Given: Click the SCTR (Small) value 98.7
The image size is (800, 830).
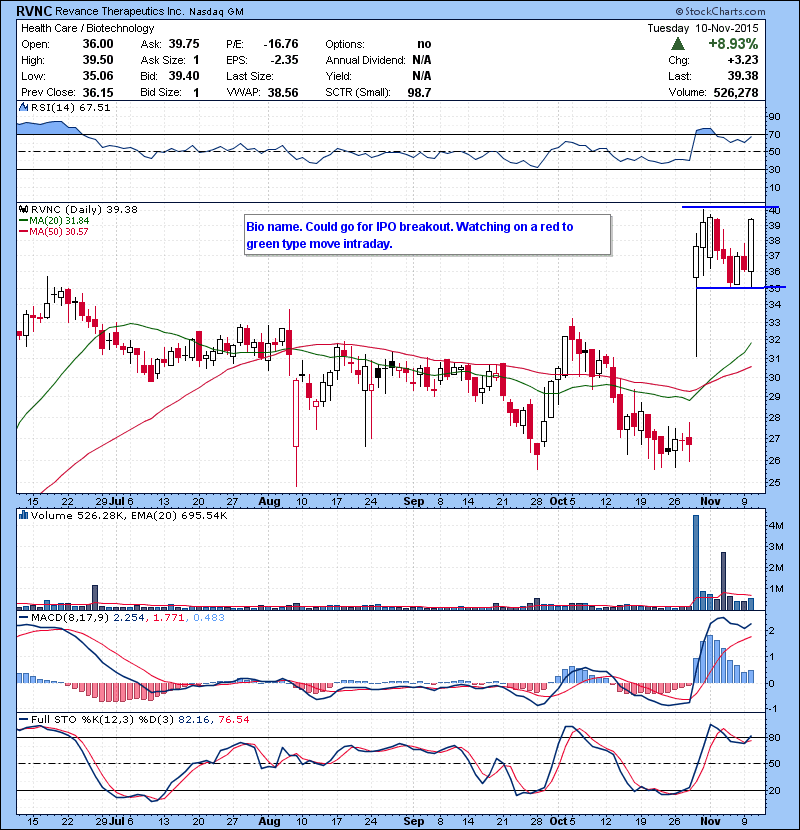Looking at the screenshot, I should coord(419,92).
